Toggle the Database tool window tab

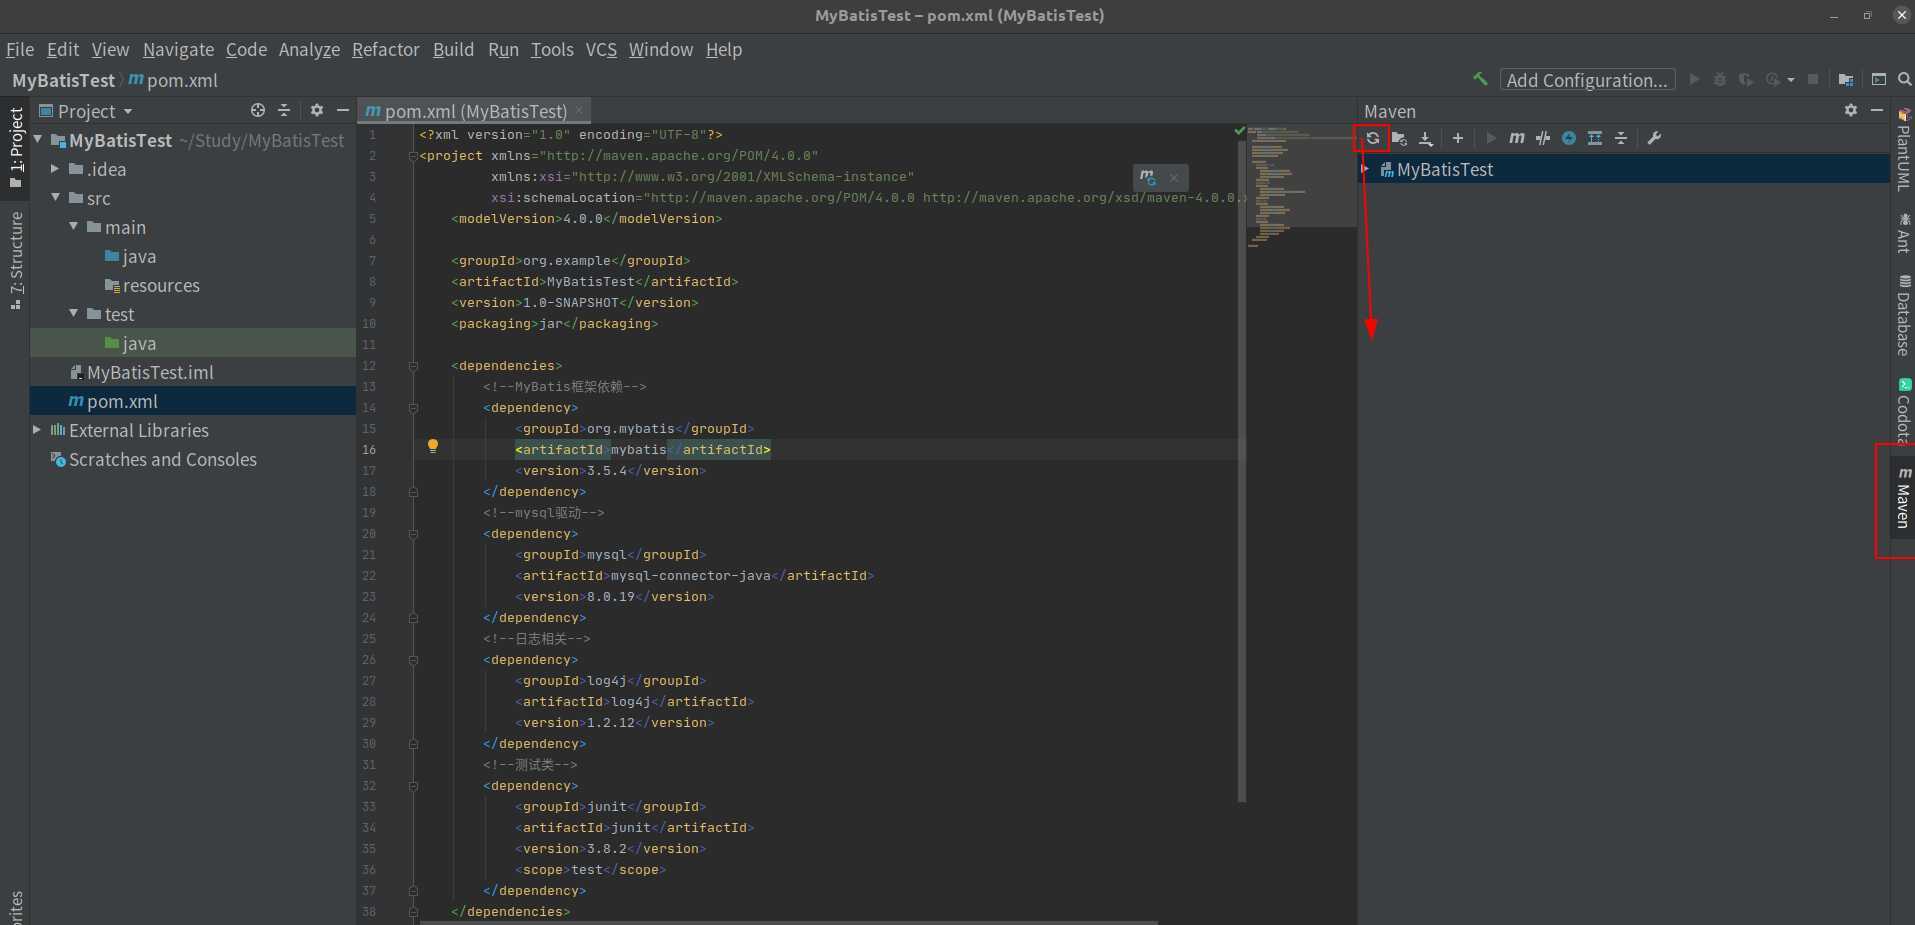(1903, 315)
